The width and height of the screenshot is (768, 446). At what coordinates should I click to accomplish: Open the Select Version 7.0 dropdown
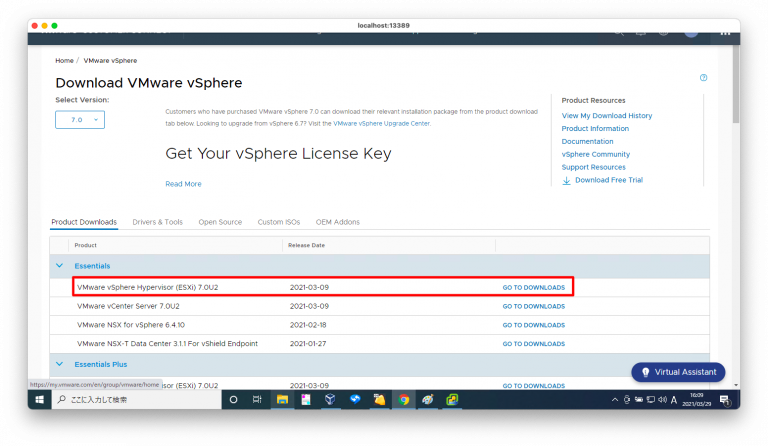(80, 120)
